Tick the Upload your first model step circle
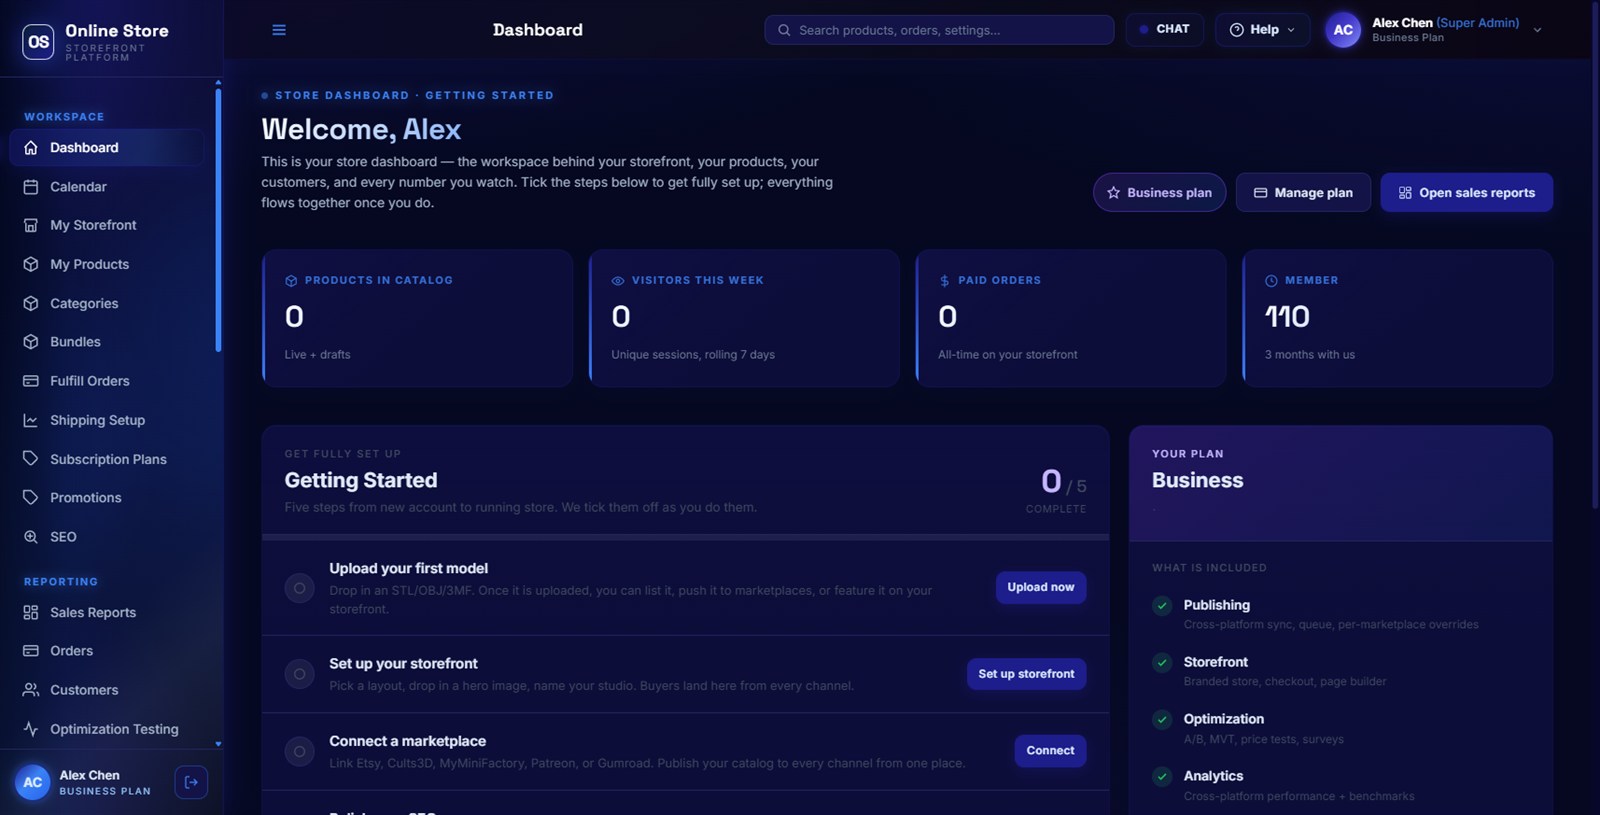 click(299, 588)
